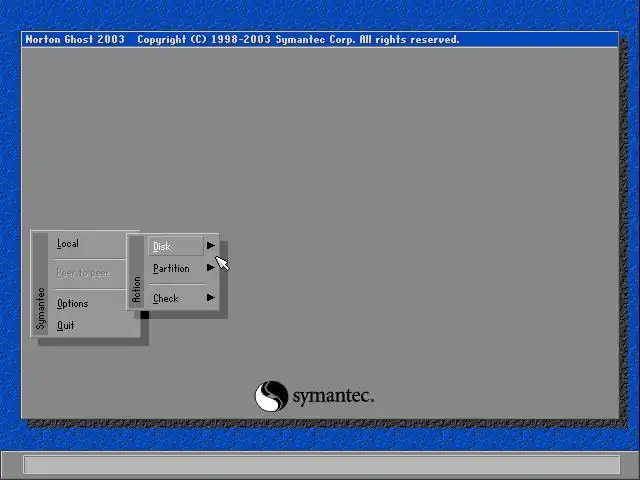The image size is (640, 480).
Task: Open the Partition submenu entry
Action: pyautogui.click(x=171, y=269)
